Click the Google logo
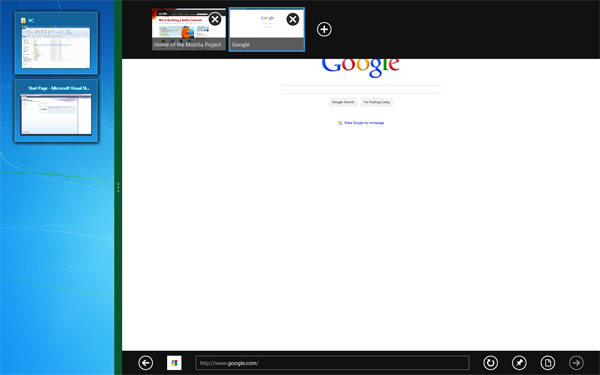Viewport: 600px width, 375px height. (360, 67)
